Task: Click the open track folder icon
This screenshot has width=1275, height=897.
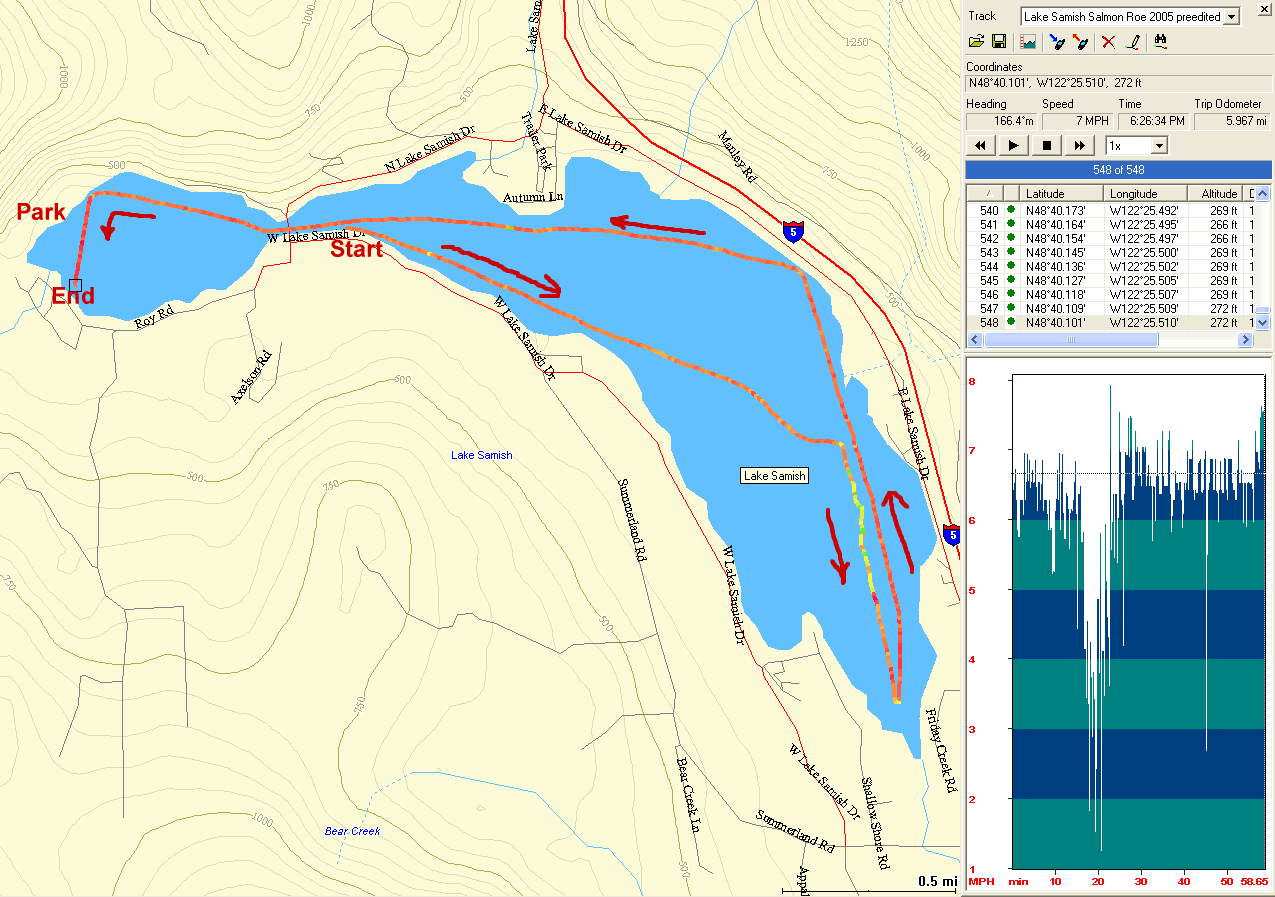Action: point(977,42)
